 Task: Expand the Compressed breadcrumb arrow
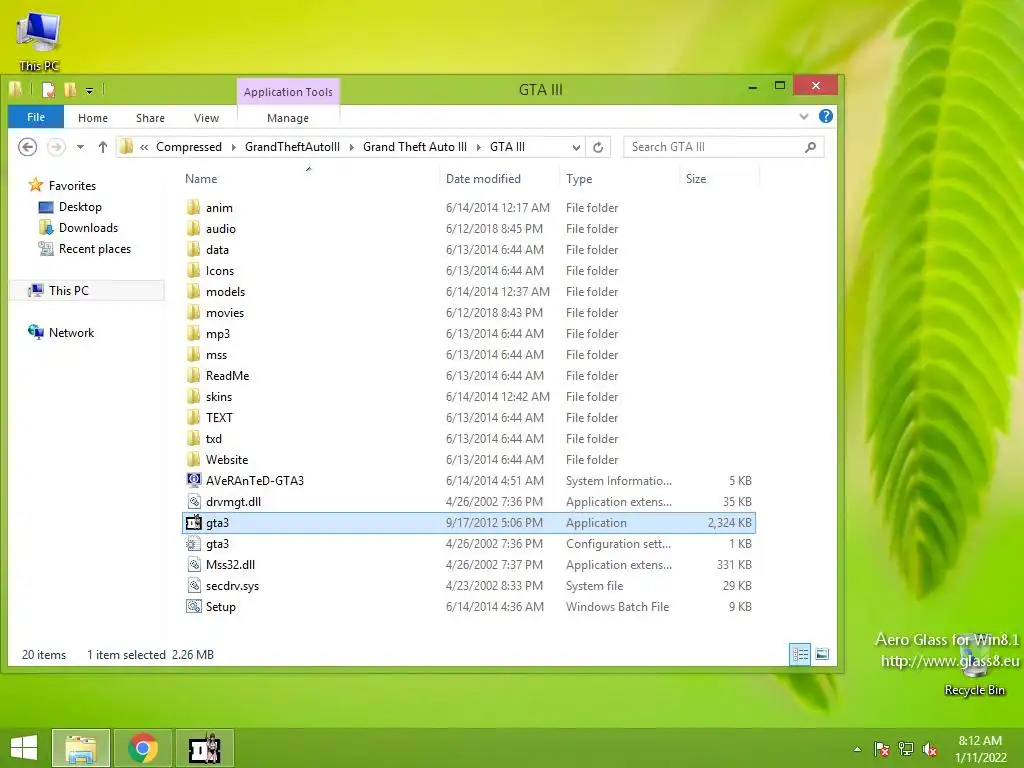click(x=234, y=147)
